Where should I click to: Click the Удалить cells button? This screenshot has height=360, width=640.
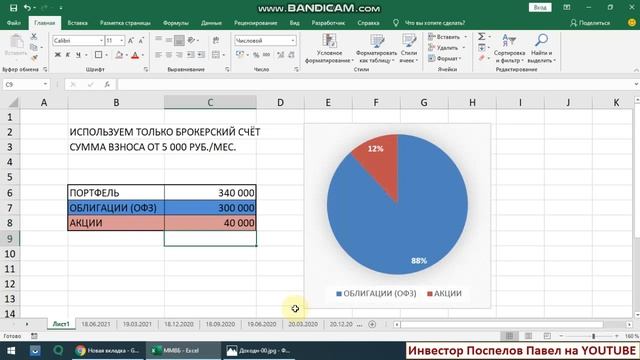(447, 48)
